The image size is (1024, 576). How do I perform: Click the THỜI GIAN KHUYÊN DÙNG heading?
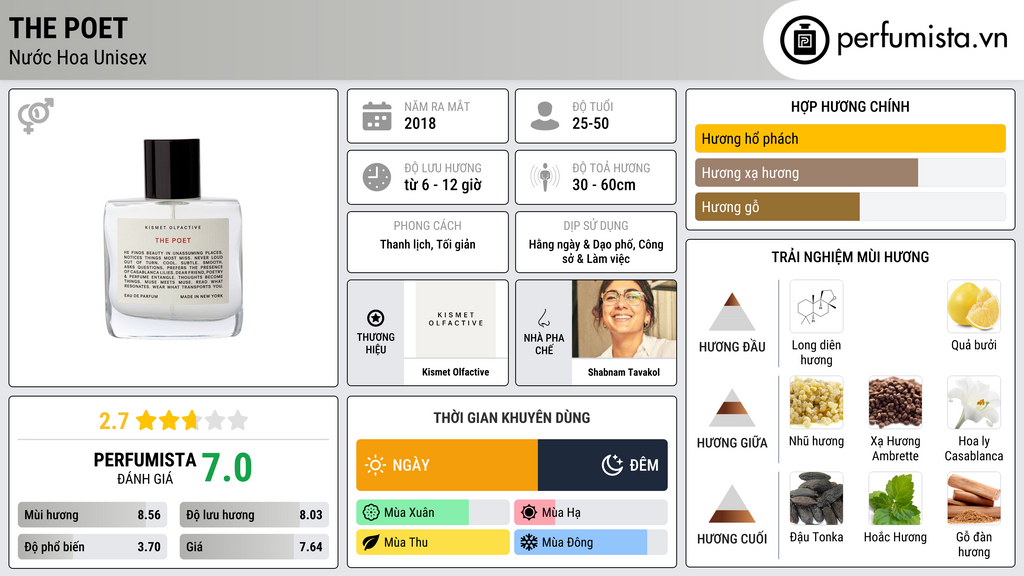click(512, 418)
